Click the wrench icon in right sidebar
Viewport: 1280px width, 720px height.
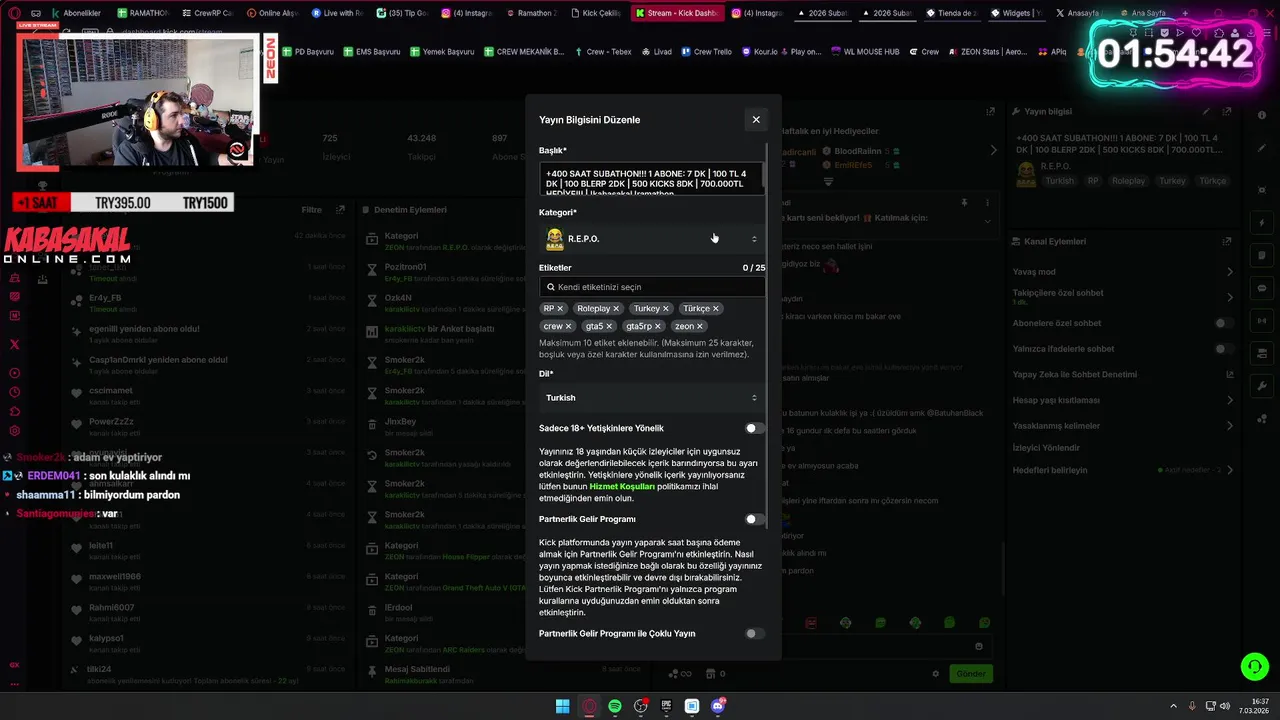tap(1261, 387)
